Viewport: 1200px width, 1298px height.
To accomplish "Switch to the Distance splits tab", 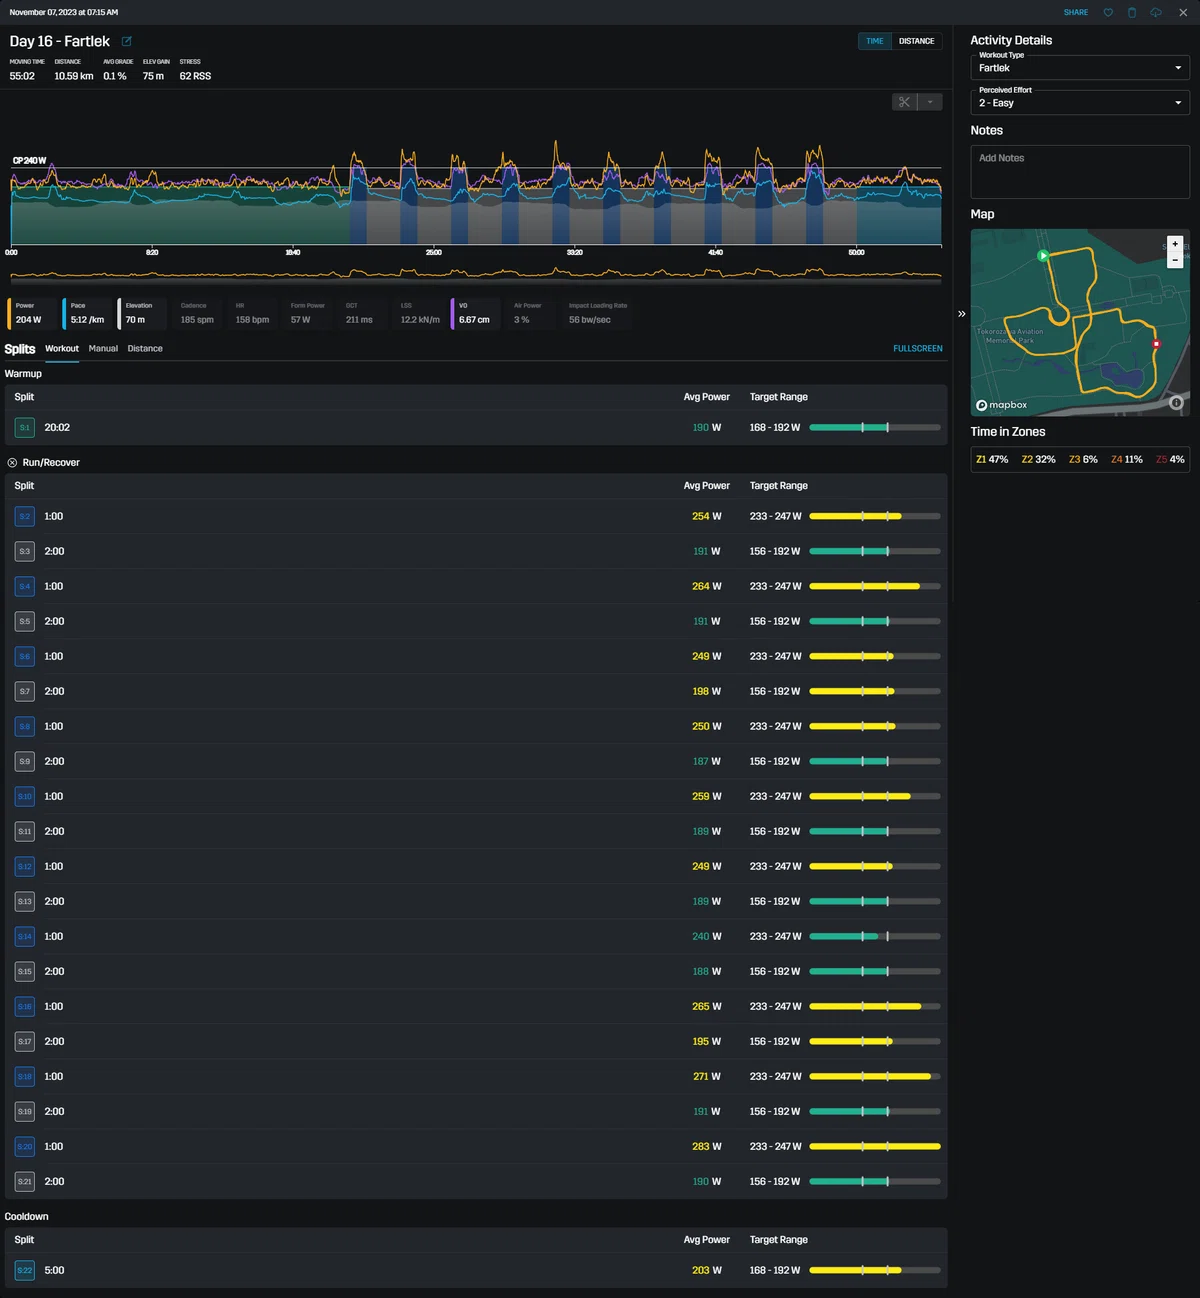I will pos(145,349).
